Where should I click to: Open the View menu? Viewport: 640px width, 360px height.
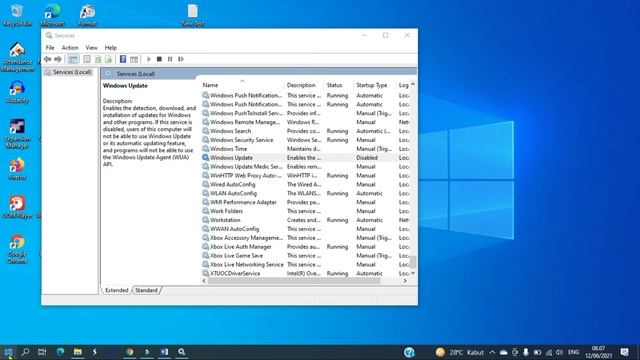coord(91,48)
